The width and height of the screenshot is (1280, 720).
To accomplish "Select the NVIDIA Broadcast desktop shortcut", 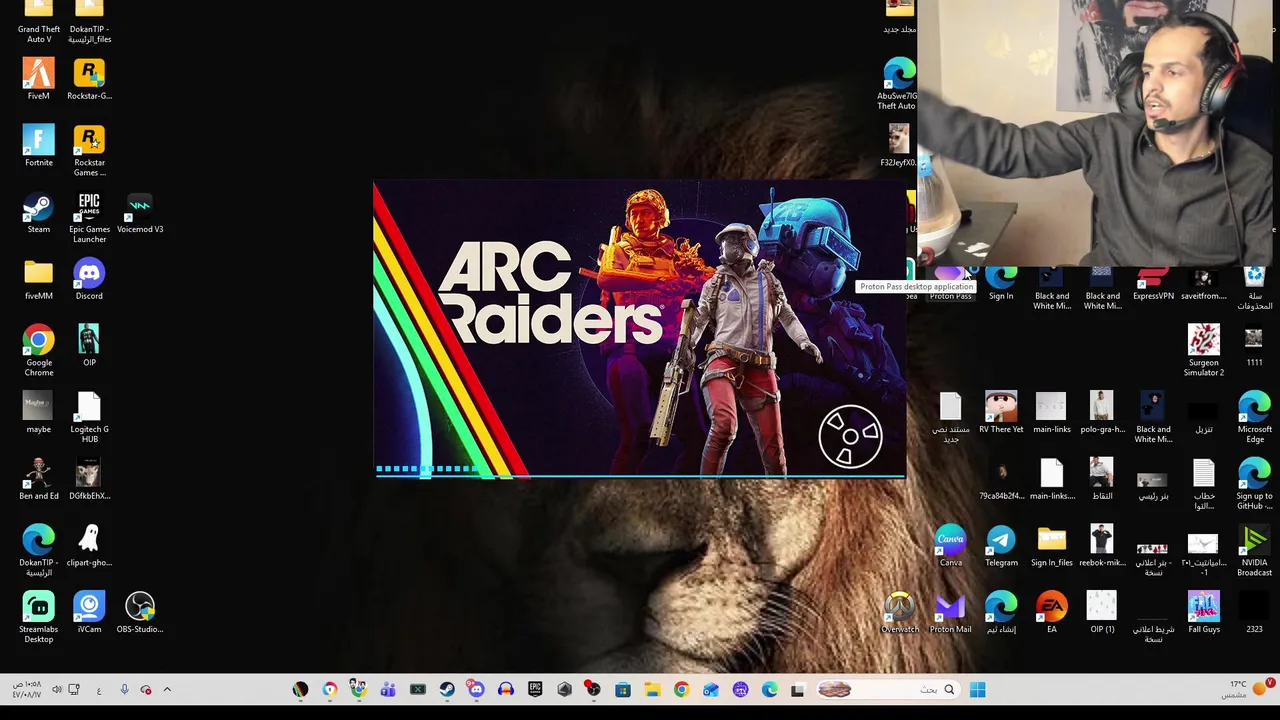I will 1254,551.
